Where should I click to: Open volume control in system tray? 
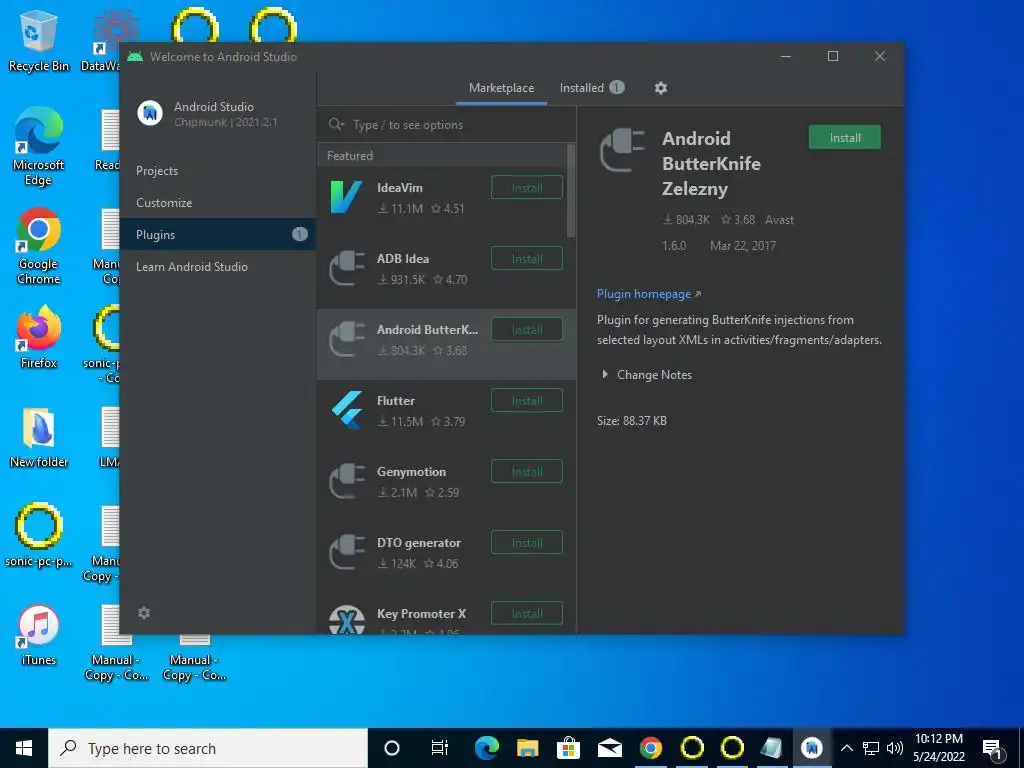pos(895,748)
